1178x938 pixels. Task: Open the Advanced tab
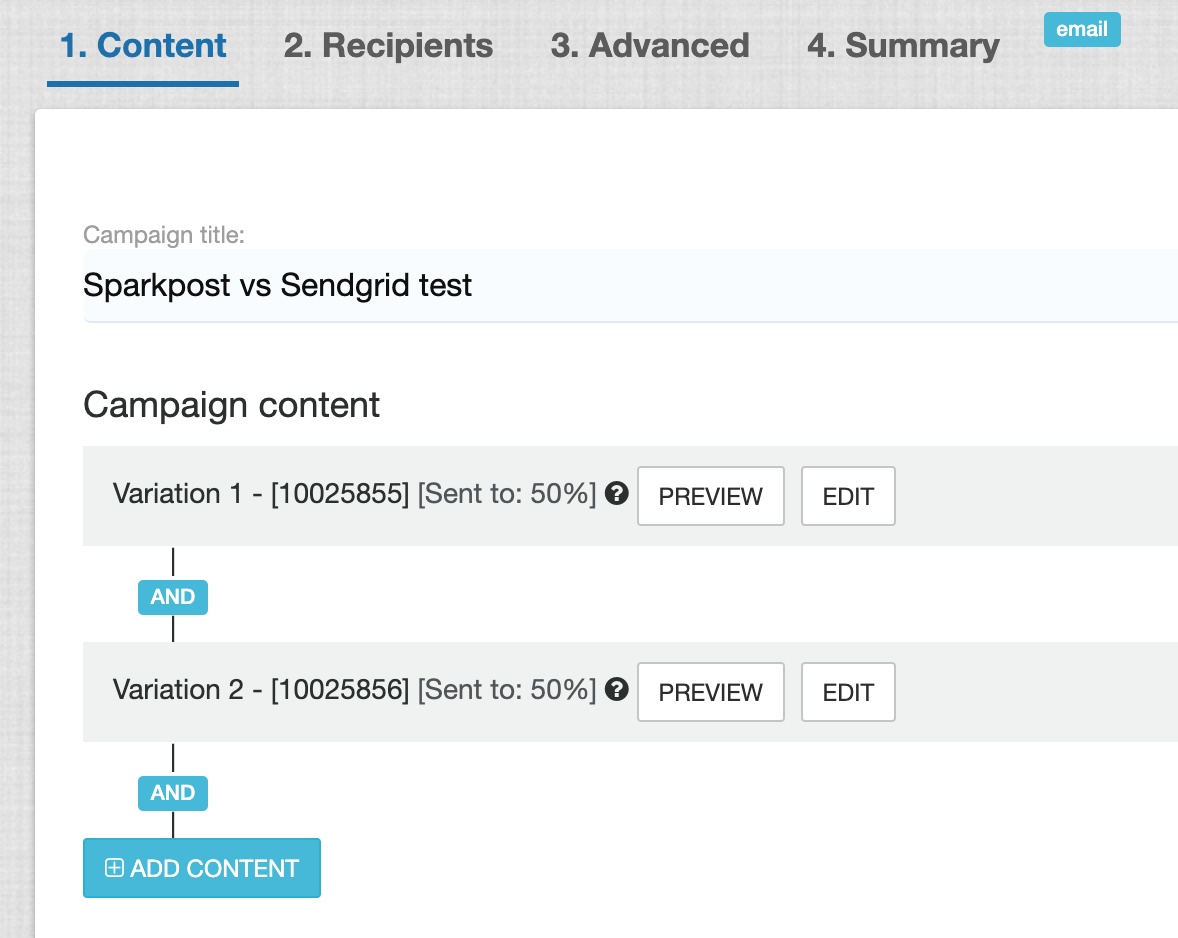coord(649,45)
